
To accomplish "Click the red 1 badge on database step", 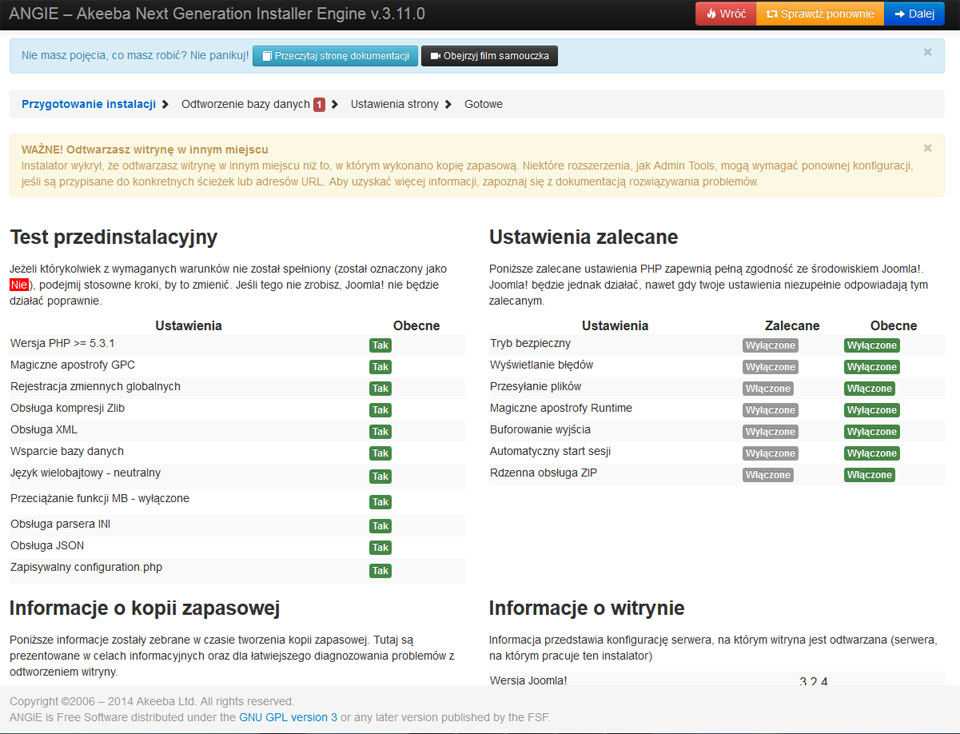I will point(319,105).
